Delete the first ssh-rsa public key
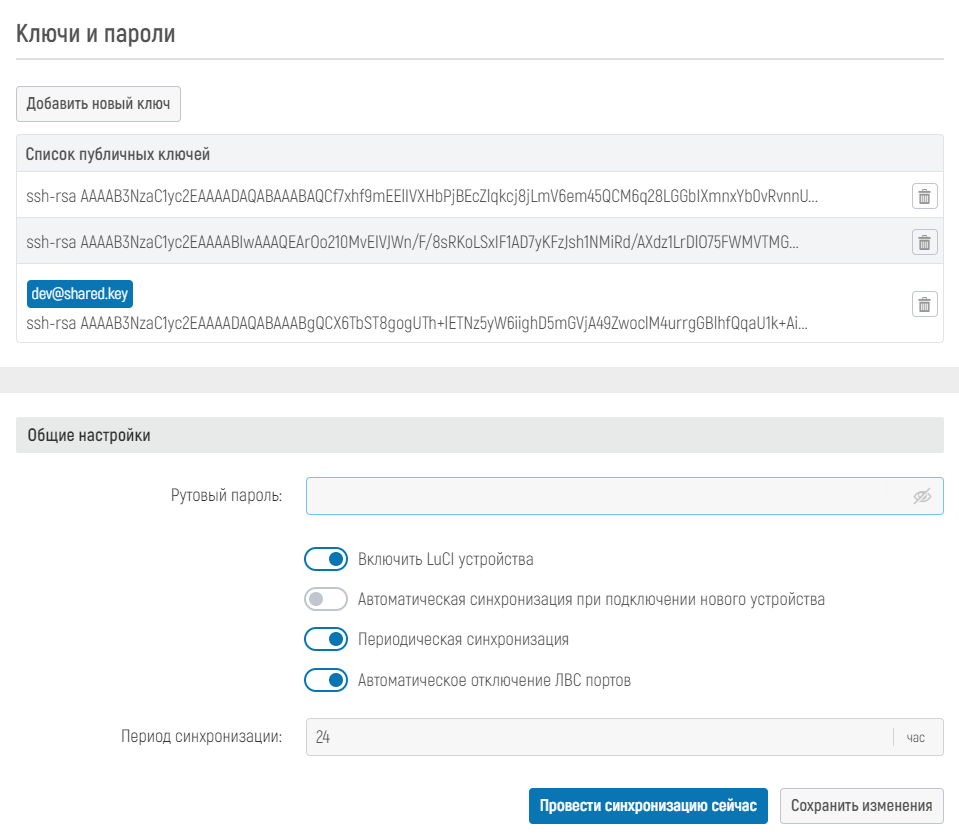The image size is (959, 839). coord(924,196)
